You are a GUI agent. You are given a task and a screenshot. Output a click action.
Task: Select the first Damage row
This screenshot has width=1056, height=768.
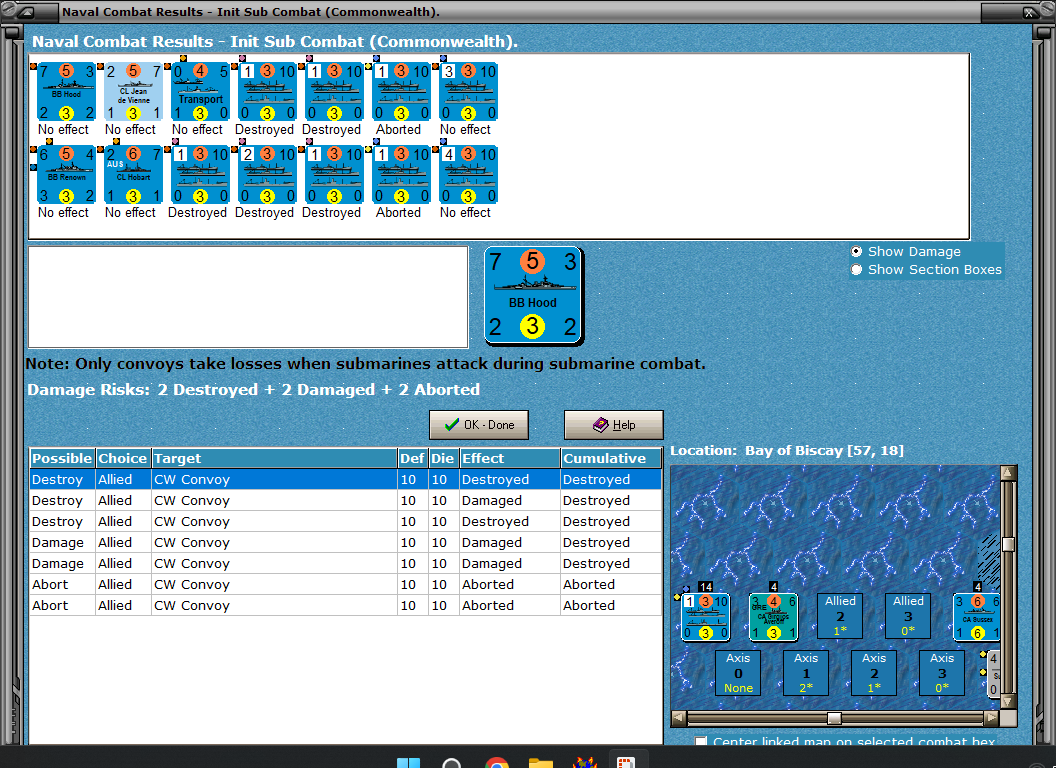[345, 542]
